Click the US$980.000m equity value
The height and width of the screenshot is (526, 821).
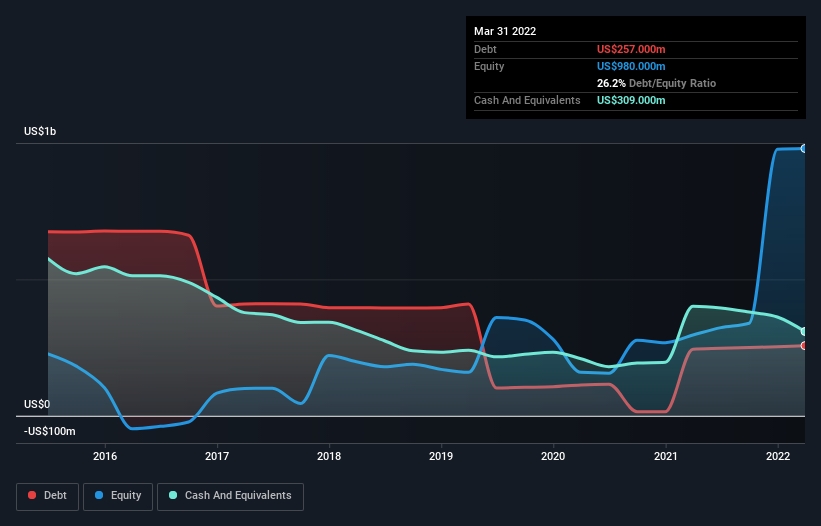click(631, 66)
